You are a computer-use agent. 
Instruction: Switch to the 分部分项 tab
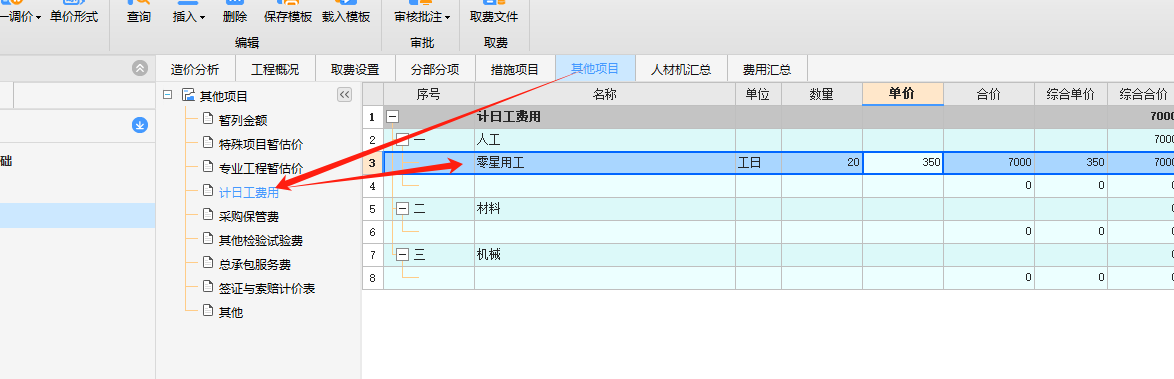tap(435, 70)
